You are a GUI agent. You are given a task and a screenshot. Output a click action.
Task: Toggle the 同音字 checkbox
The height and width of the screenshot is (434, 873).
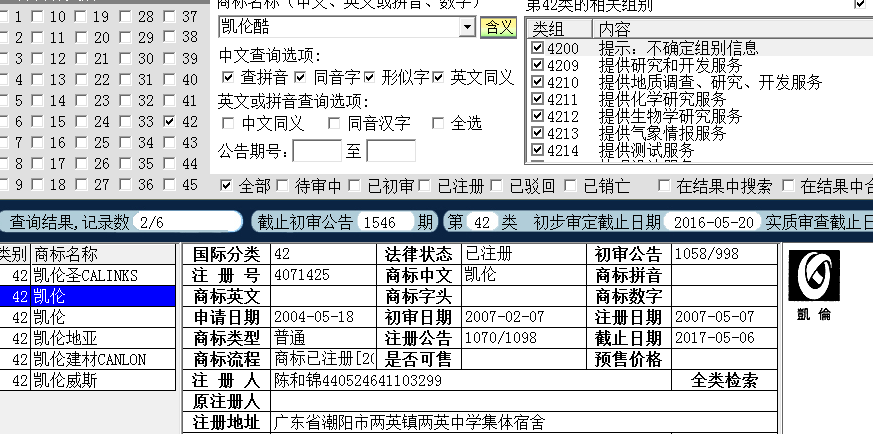tap(301, 77)
